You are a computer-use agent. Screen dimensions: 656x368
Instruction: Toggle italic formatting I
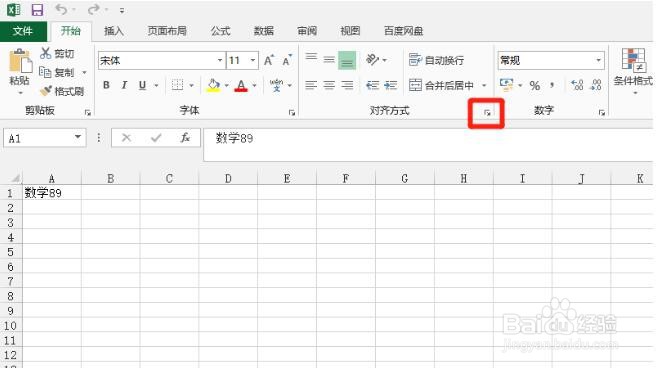point(124,85)
